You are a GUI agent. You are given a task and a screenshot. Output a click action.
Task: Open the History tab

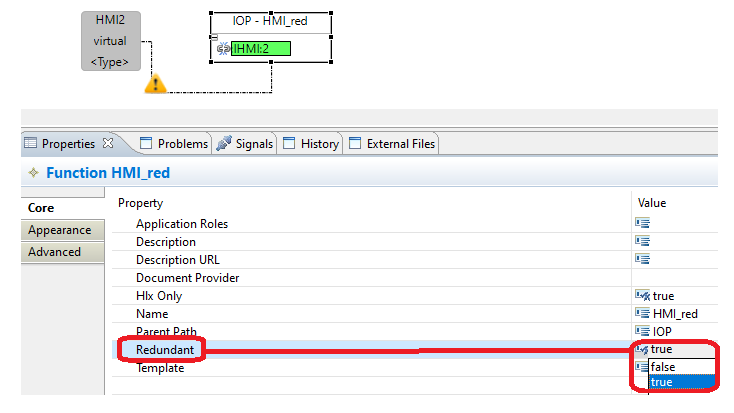pyautogui.click(x=310, y=144)
